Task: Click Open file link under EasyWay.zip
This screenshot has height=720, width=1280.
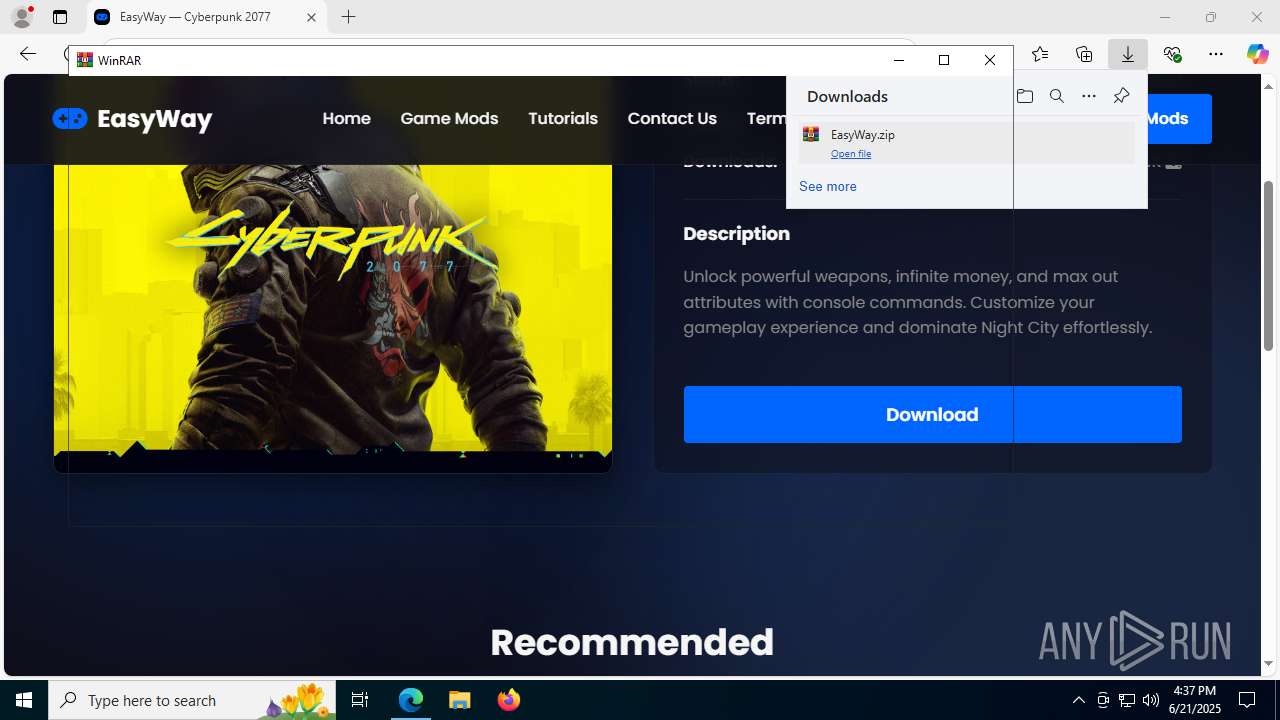Action: pos(851,154)
